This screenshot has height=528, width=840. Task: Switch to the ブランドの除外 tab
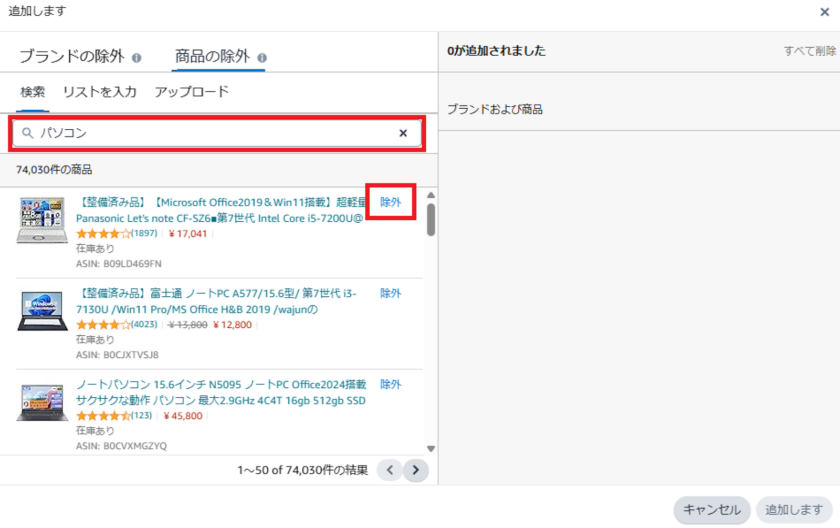[x=73, y=57]
